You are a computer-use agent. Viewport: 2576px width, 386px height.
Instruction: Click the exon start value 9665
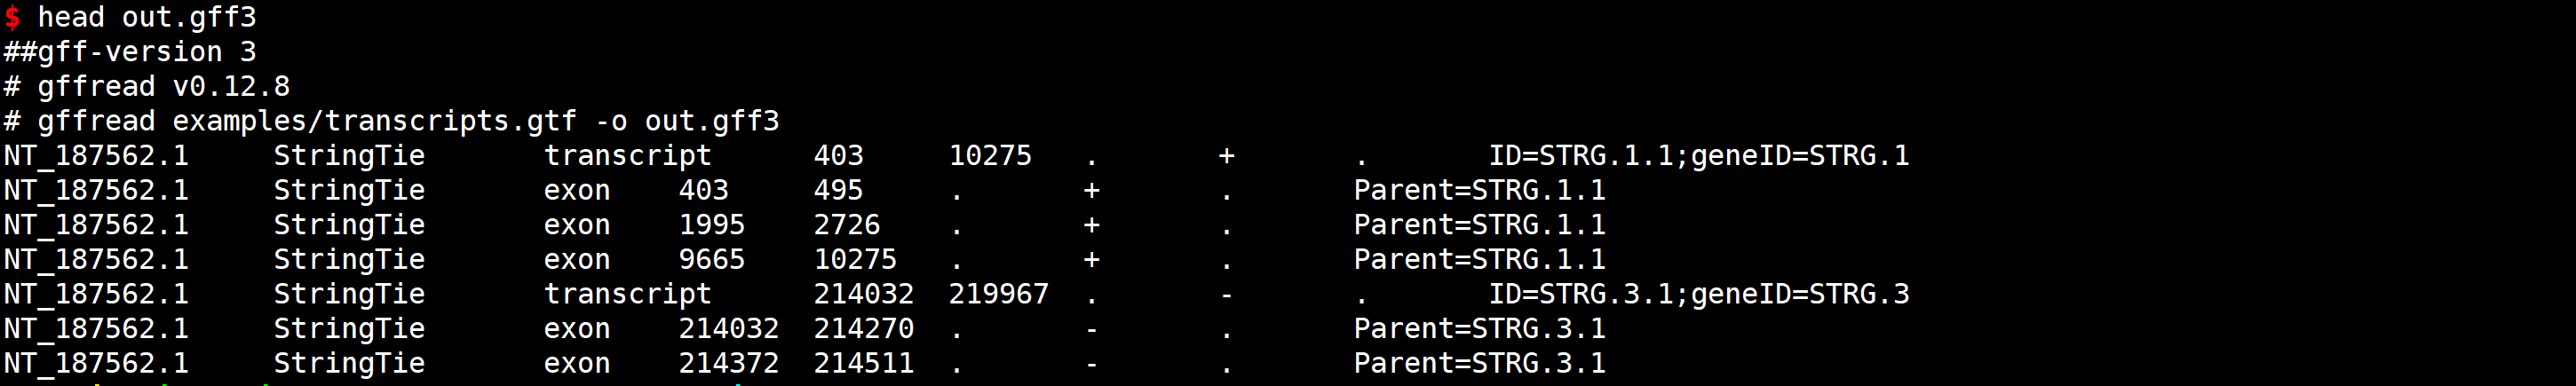[711, 260]
